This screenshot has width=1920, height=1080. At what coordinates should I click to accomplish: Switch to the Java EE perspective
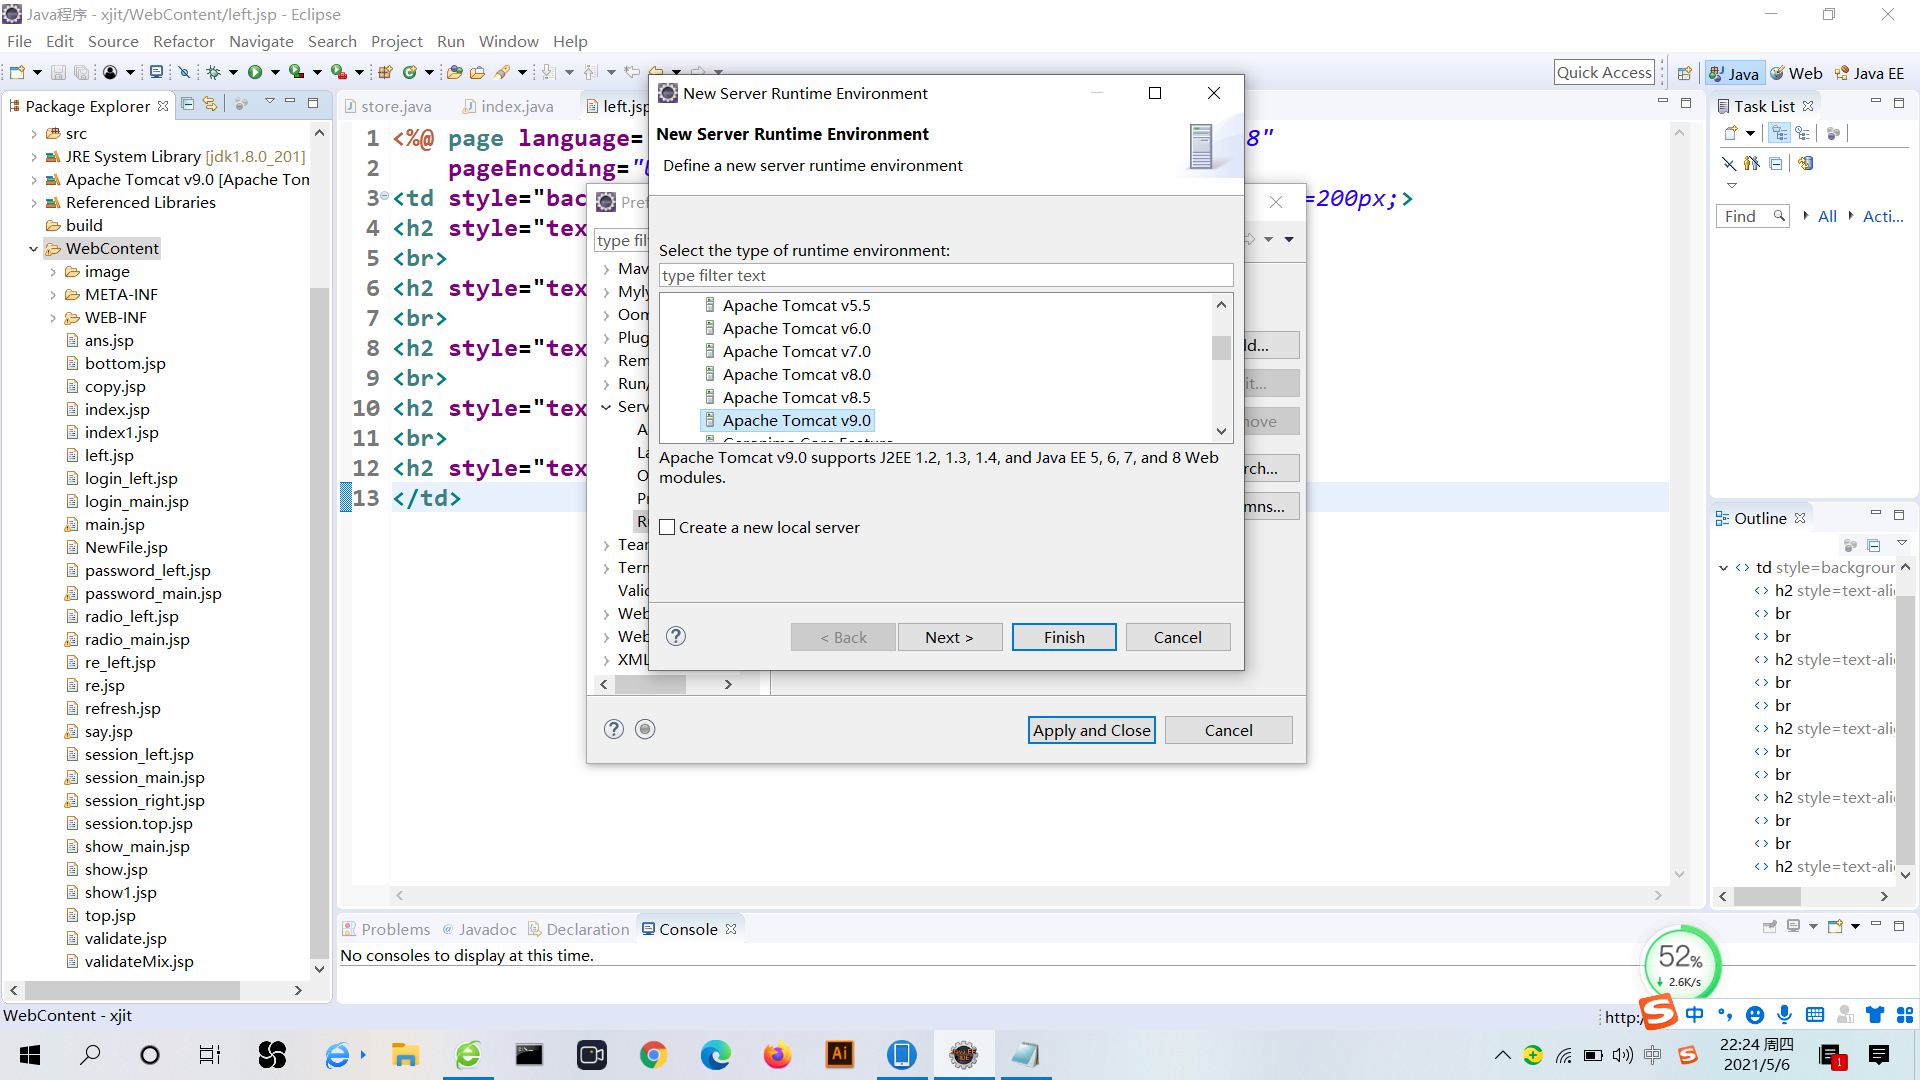click(x=1869, y=73)
